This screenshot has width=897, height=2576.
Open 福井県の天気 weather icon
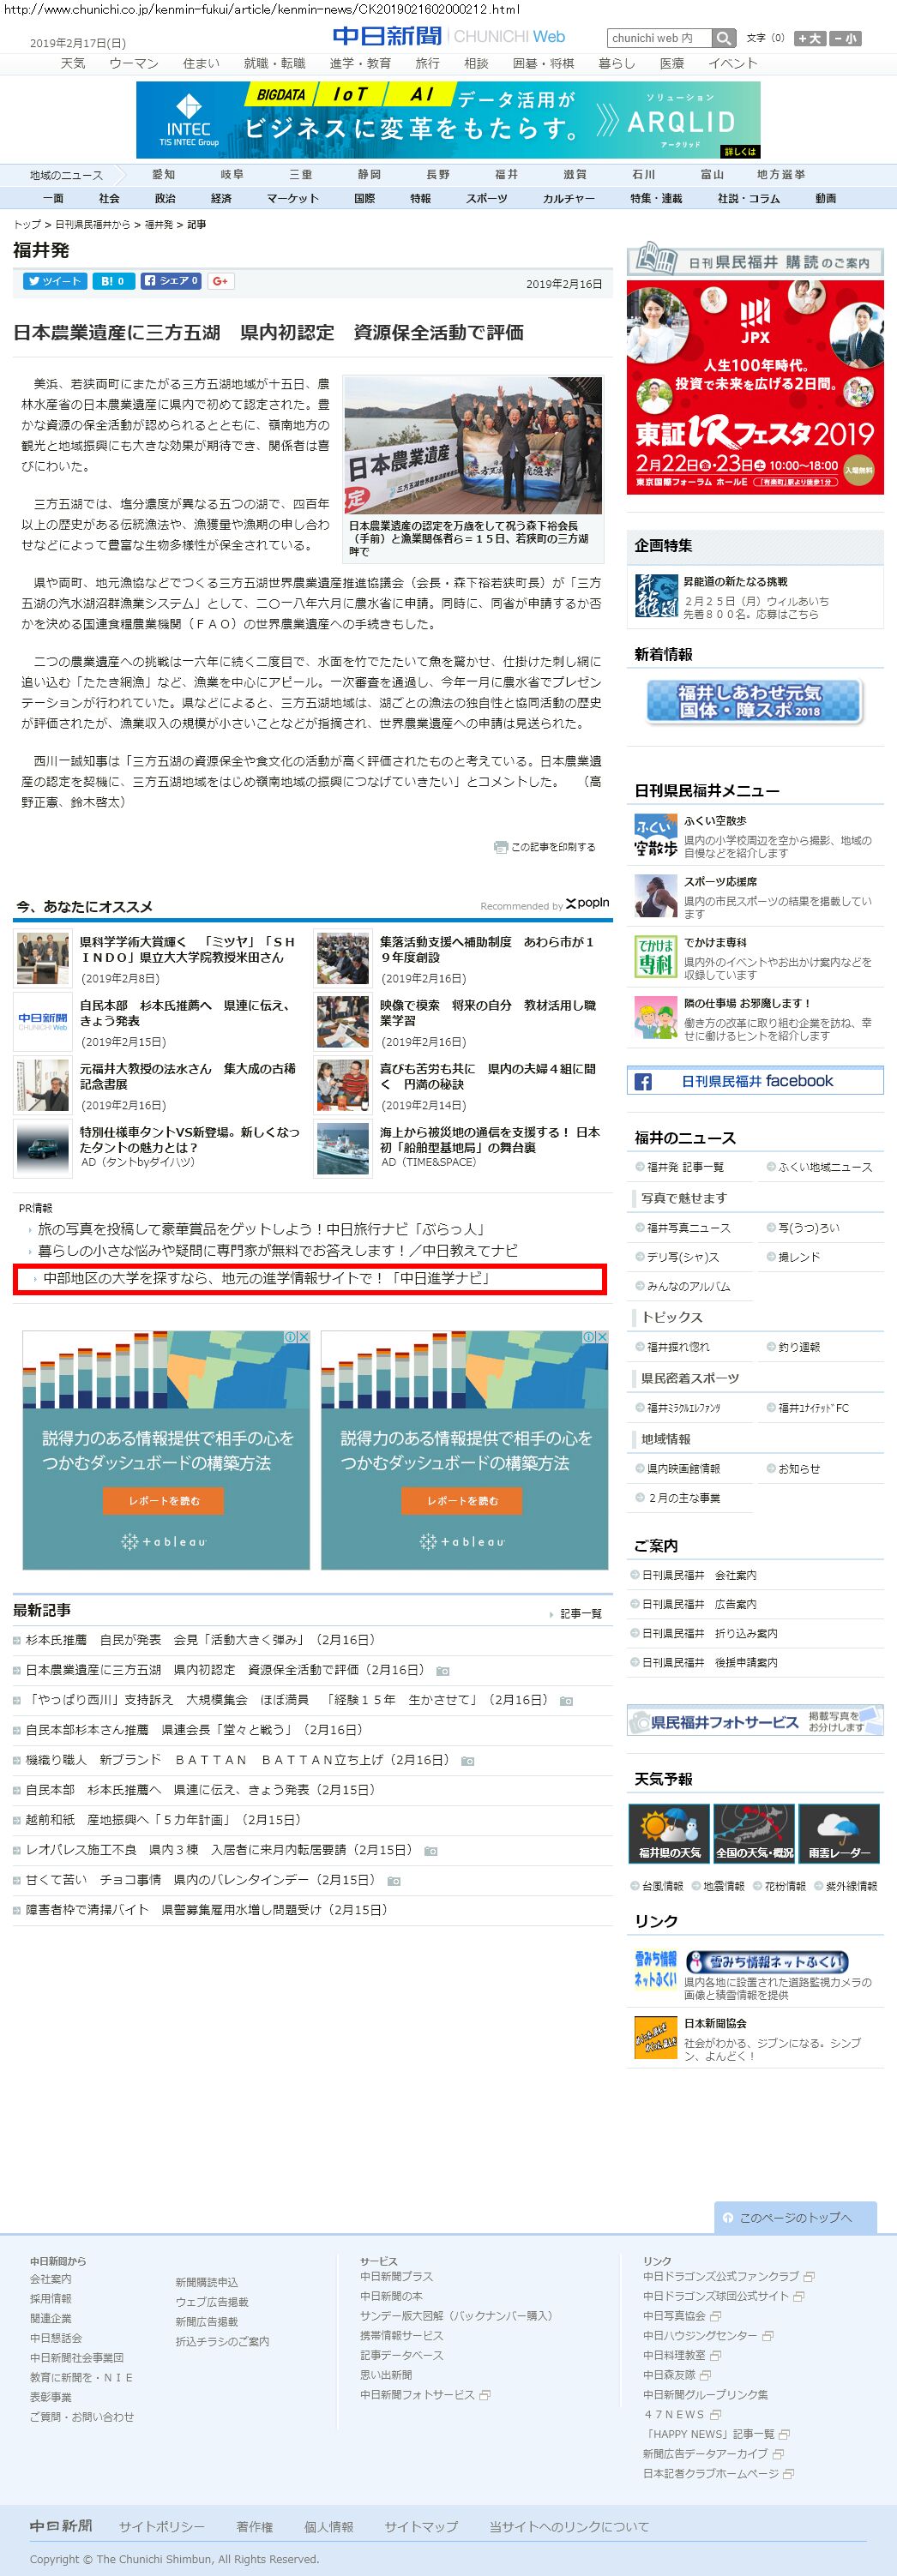click(669, 1832)
